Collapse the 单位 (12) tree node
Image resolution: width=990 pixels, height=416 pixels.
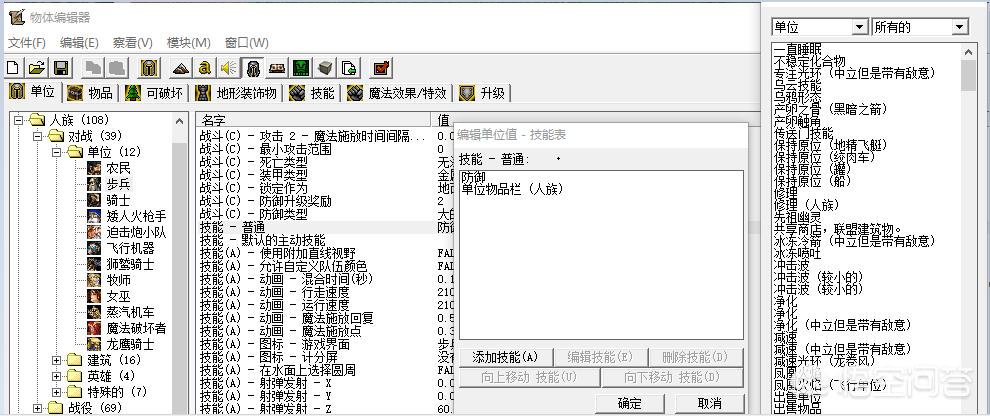click(57, 152)
